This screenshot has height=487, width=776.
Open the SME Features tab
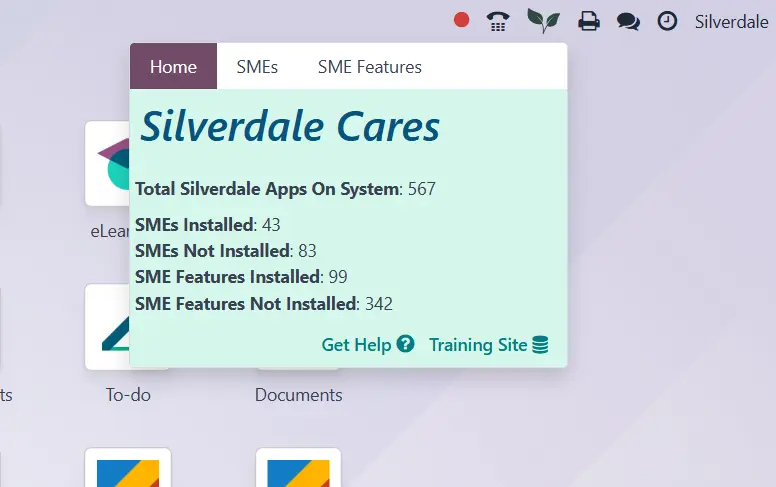369,67
